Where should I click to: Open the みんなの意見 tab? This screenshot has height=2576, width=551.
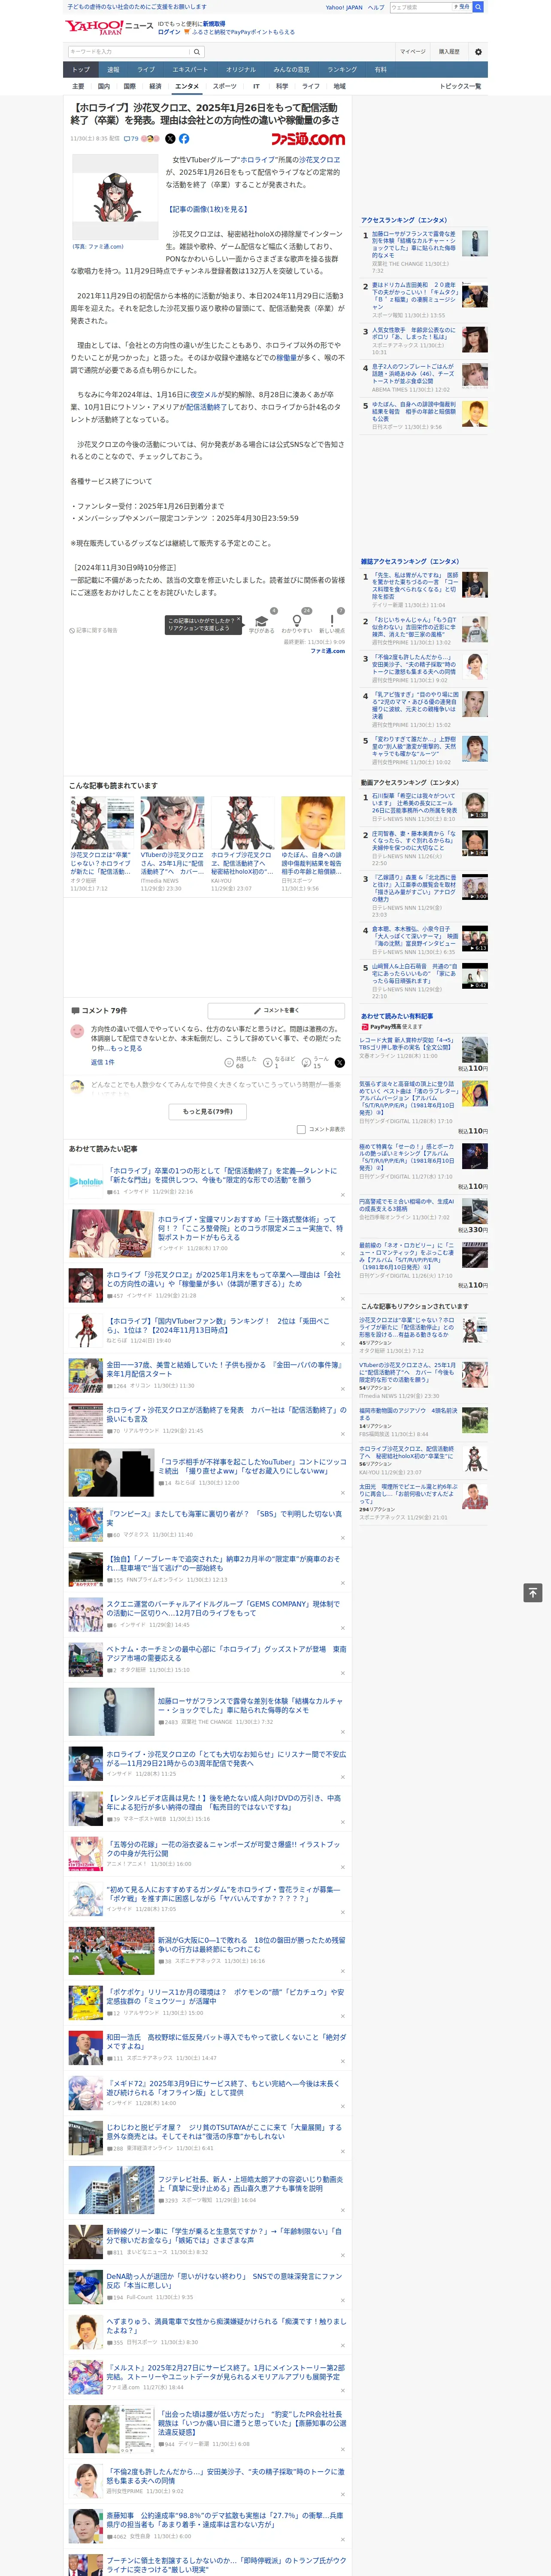click(x=292, y=69)
